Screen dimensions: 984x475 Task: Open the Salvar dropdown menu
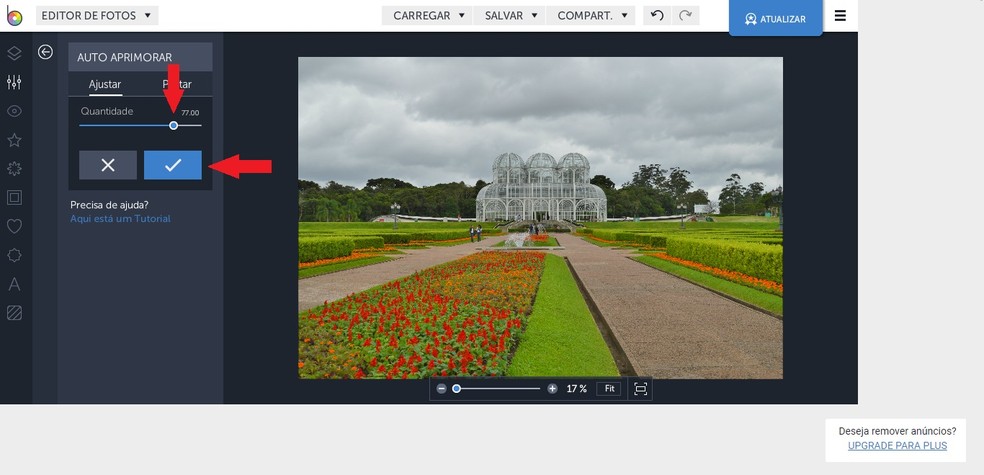click(x=509, y=16)
